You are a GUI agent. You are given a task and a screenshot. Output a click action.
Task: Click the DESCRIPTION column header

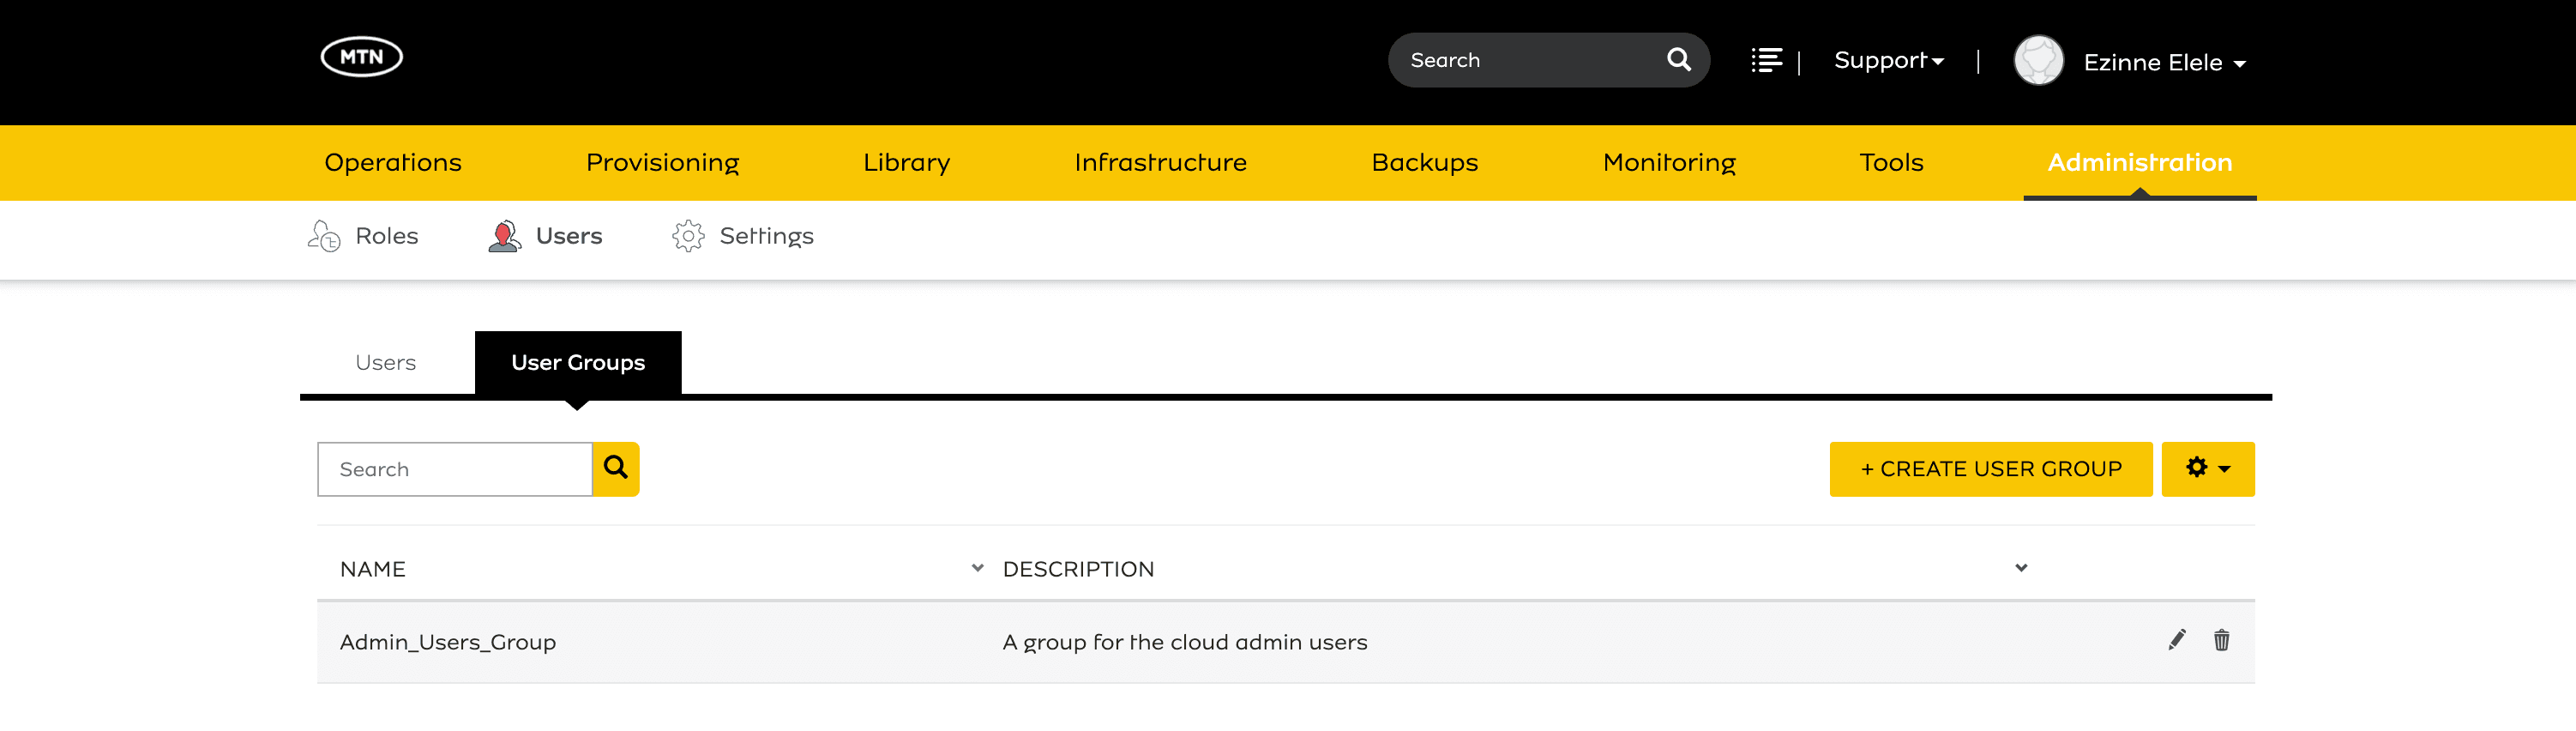point(1078,569)
